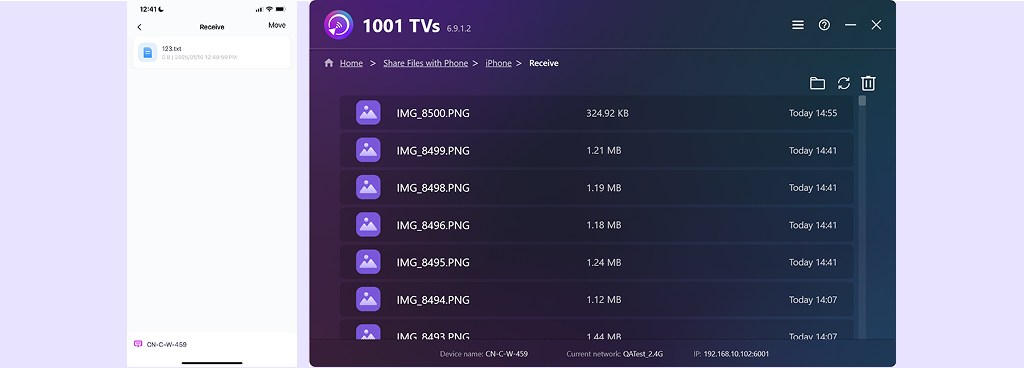
Task: Click image icon of IMG_8499.PNG
Action: 368,150
